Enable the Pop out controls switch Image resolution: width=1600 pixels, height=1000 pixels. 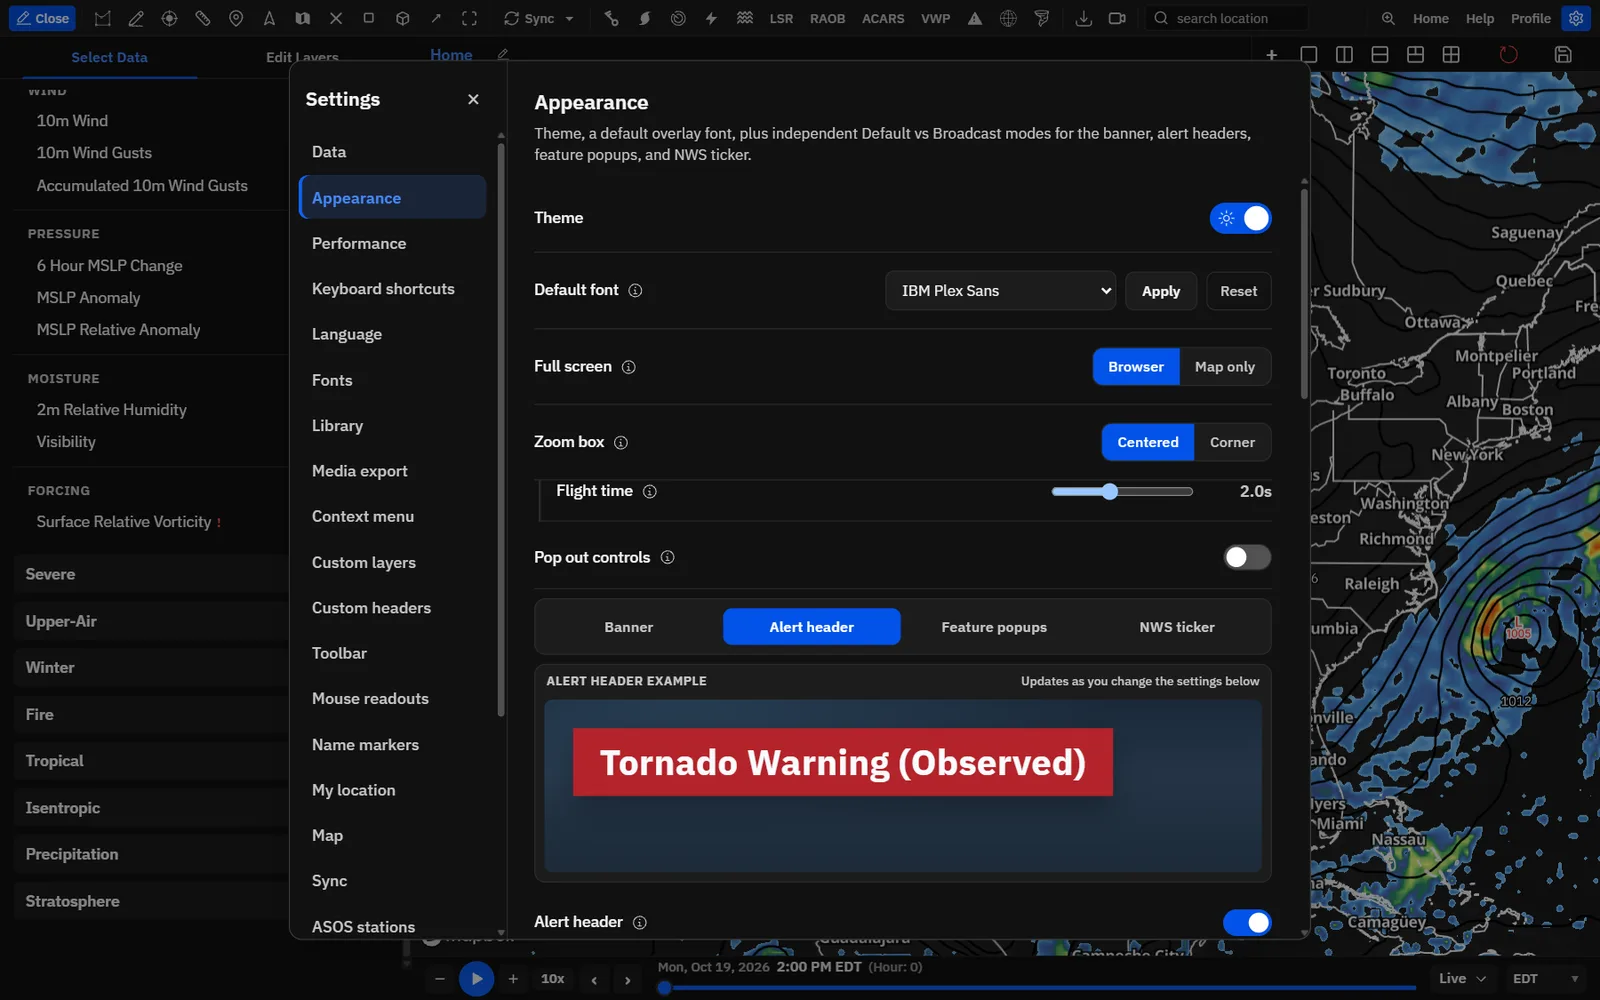[1247, 557]
